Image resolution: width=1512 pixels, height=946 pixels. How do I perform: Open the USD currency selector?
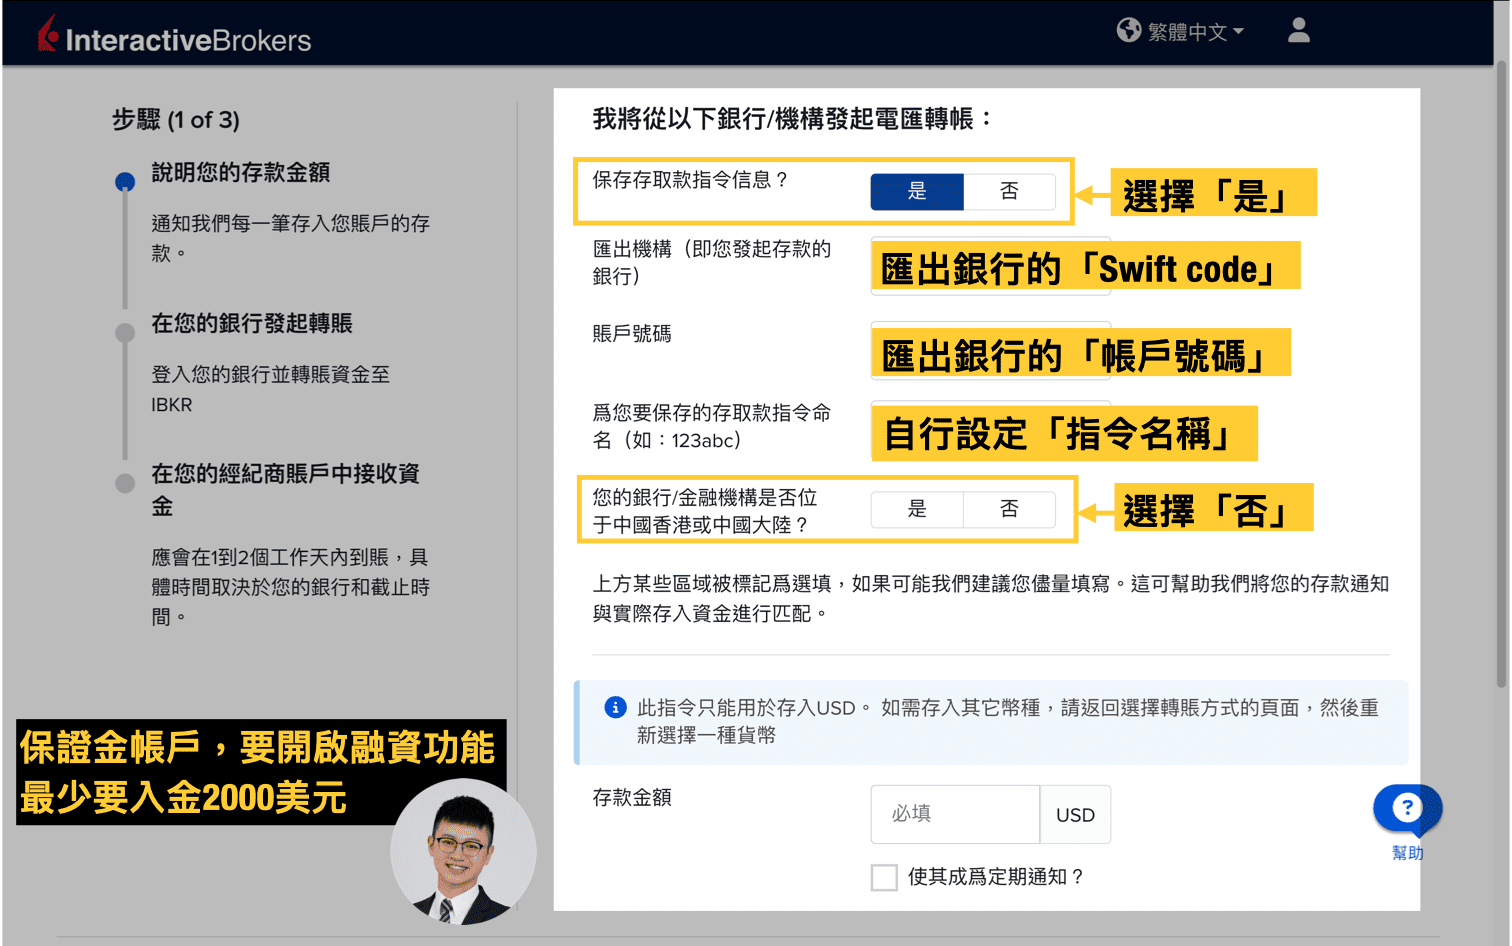pyautogui.click(x=1075, y=814)
